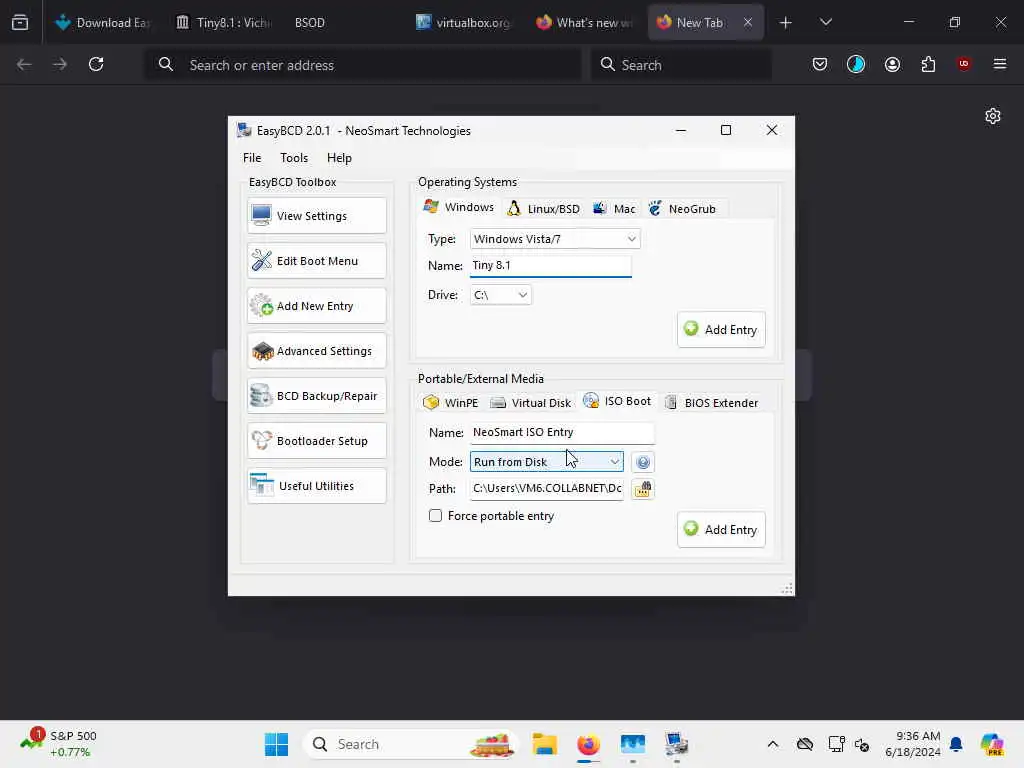Viewport: 1024px width, 768px height.
Task: Open Save to Pocket icon
Action: (x=820, y=64)
